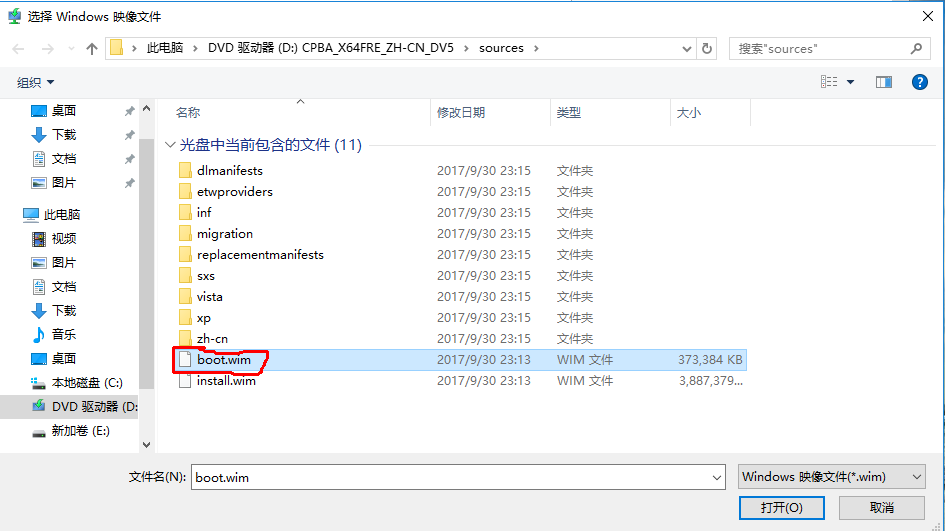This screenshot has height=531, width=945.
Task: Click DVD 驱动器 breadcrumb segment
Action: click(x=331, y=48)
